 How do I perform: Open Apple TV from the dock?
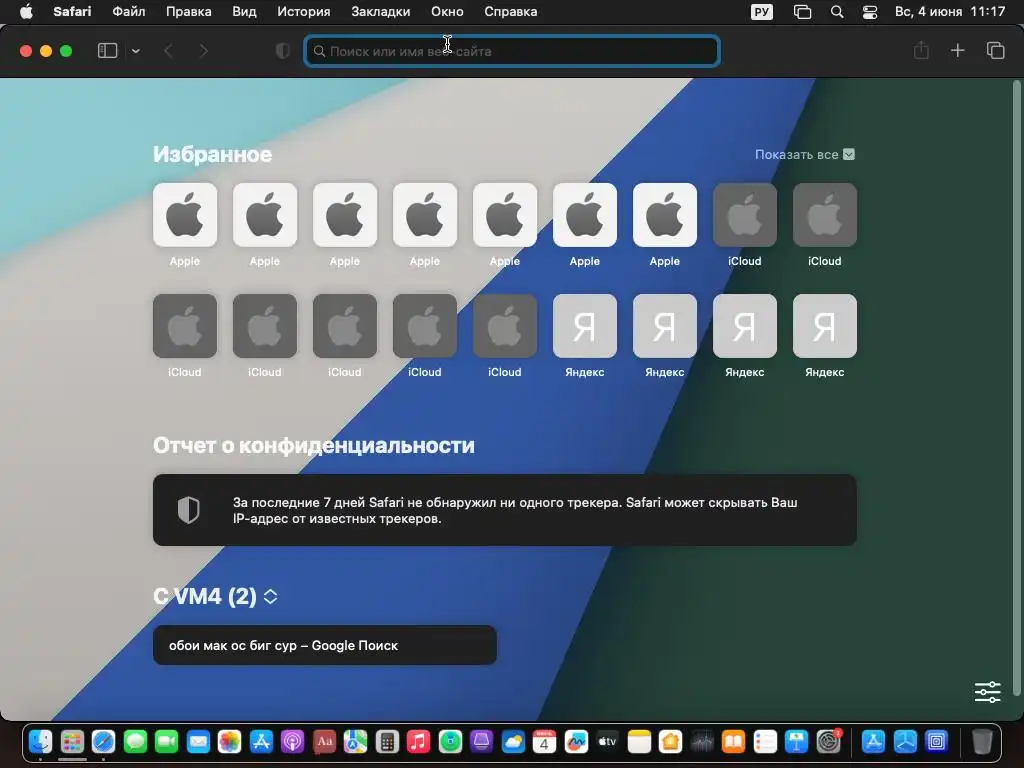[607, 742]
